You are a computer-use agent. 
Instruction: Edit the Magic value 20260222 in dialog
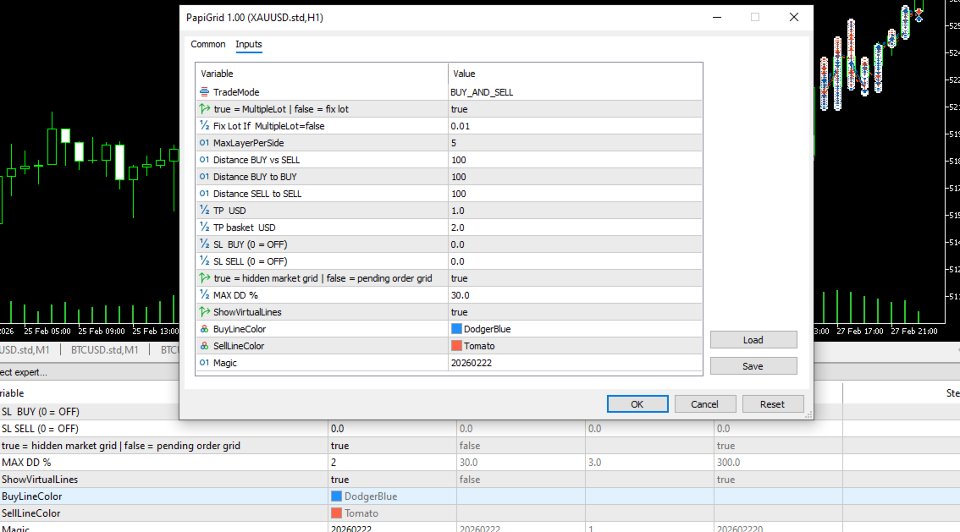[x=576, y=362]
